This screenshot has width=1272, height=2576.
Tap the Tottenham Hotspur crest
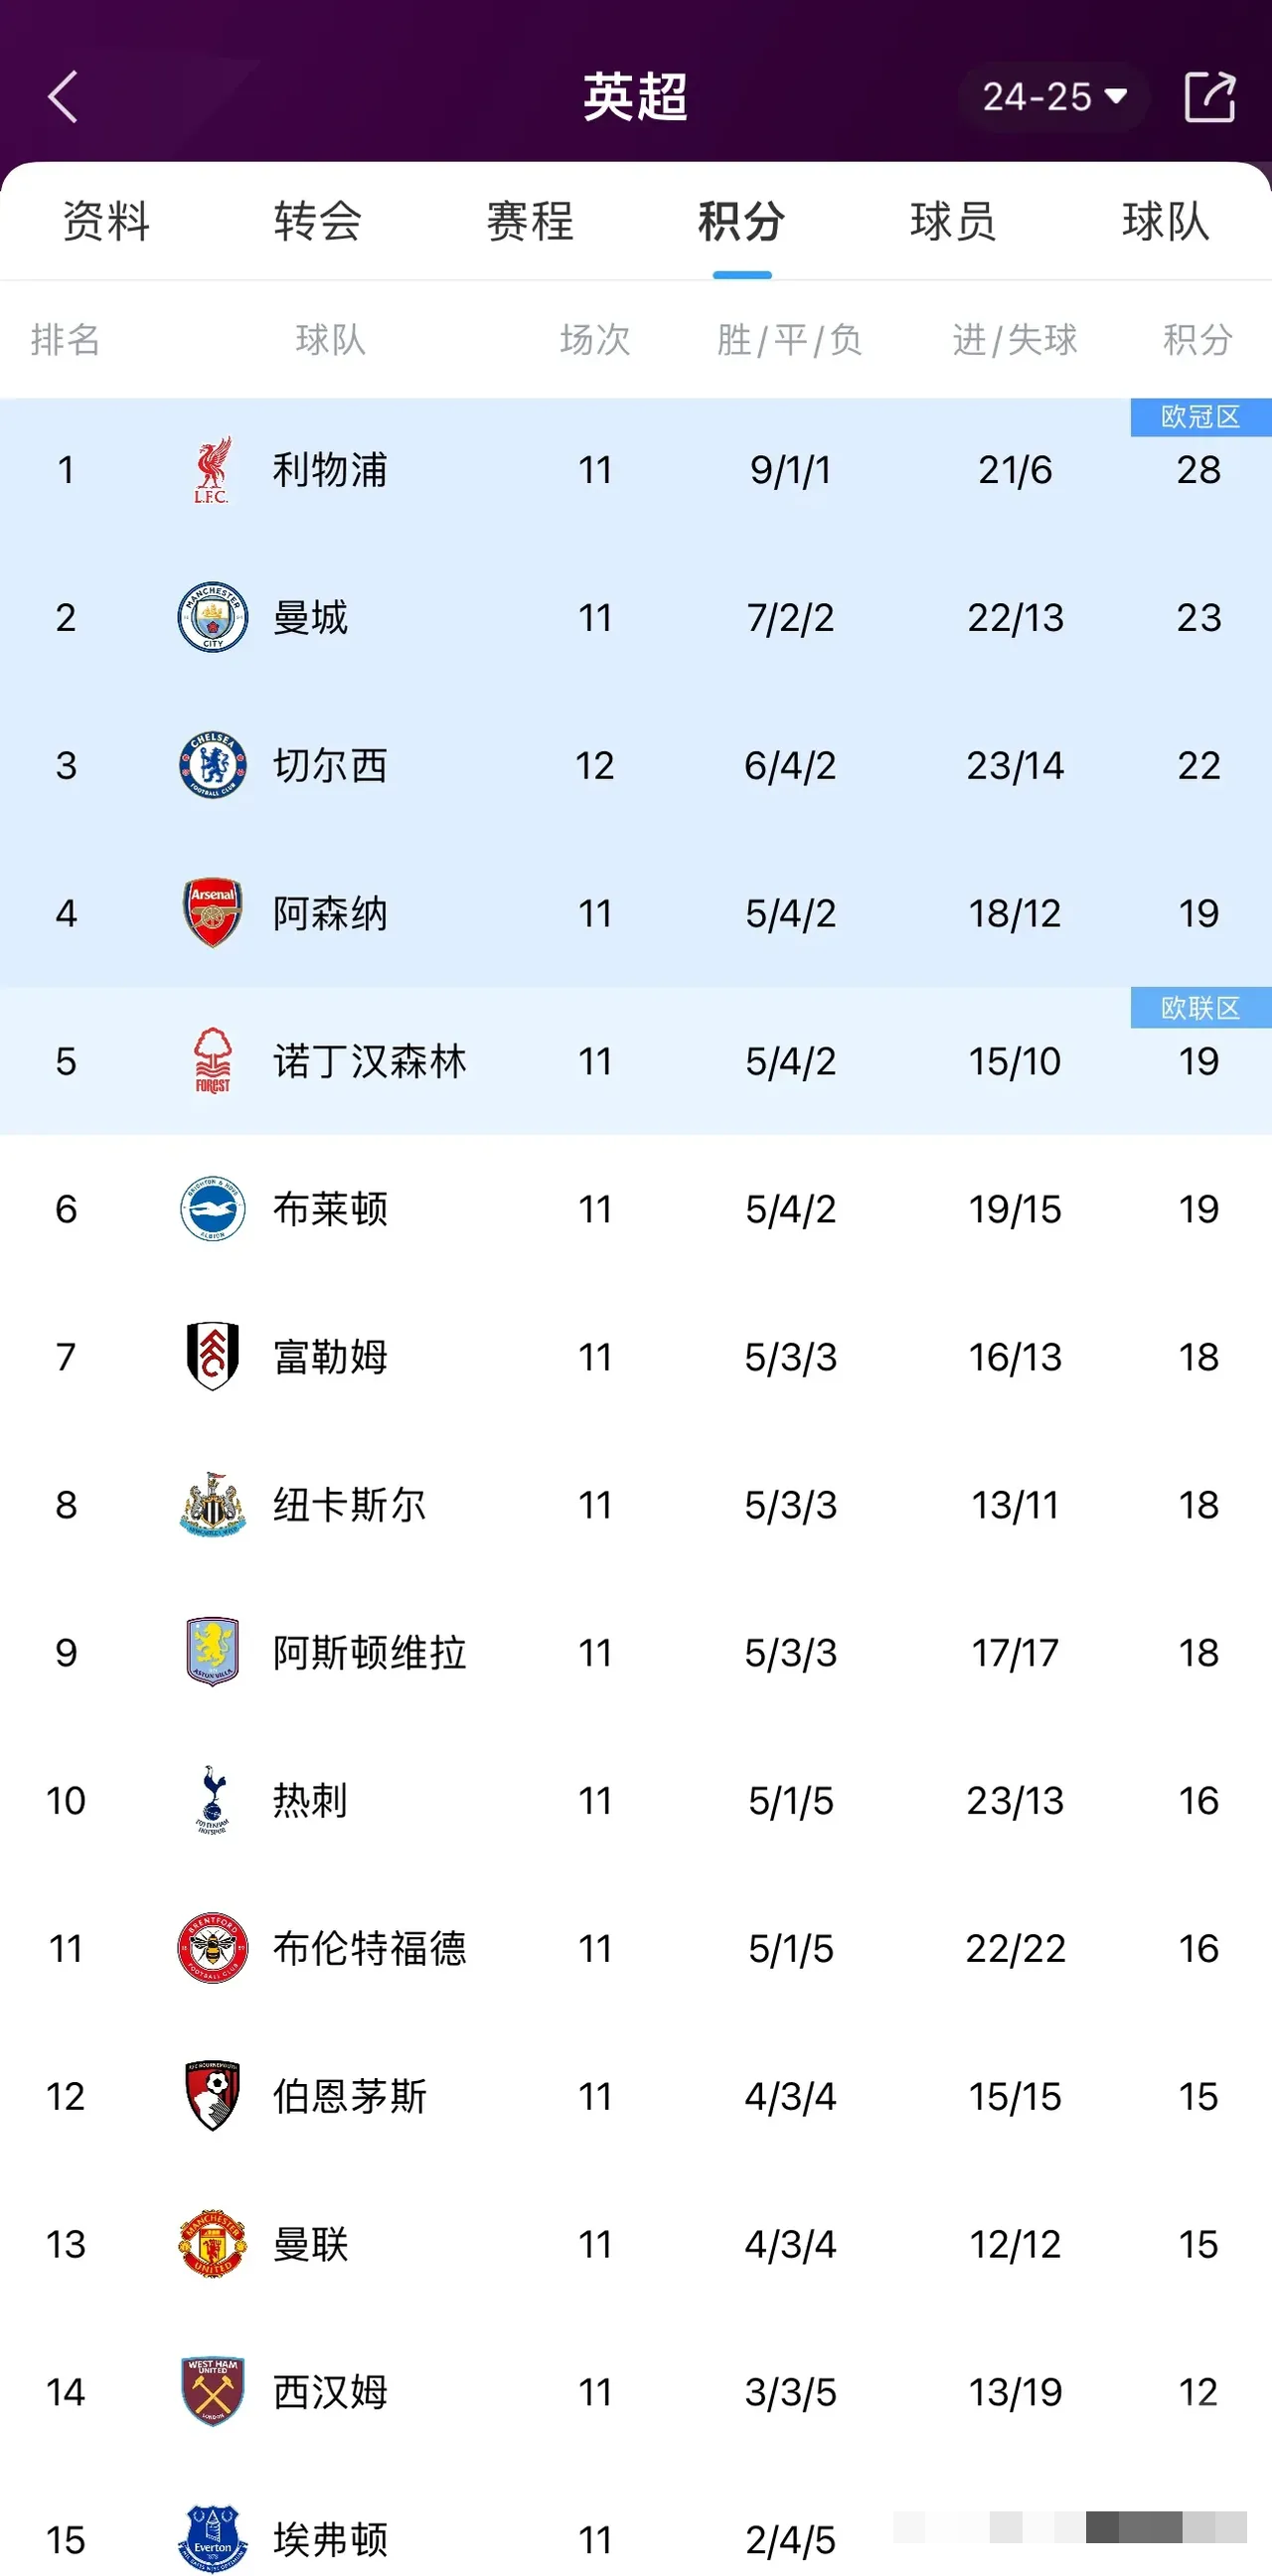pos(212,1800)
